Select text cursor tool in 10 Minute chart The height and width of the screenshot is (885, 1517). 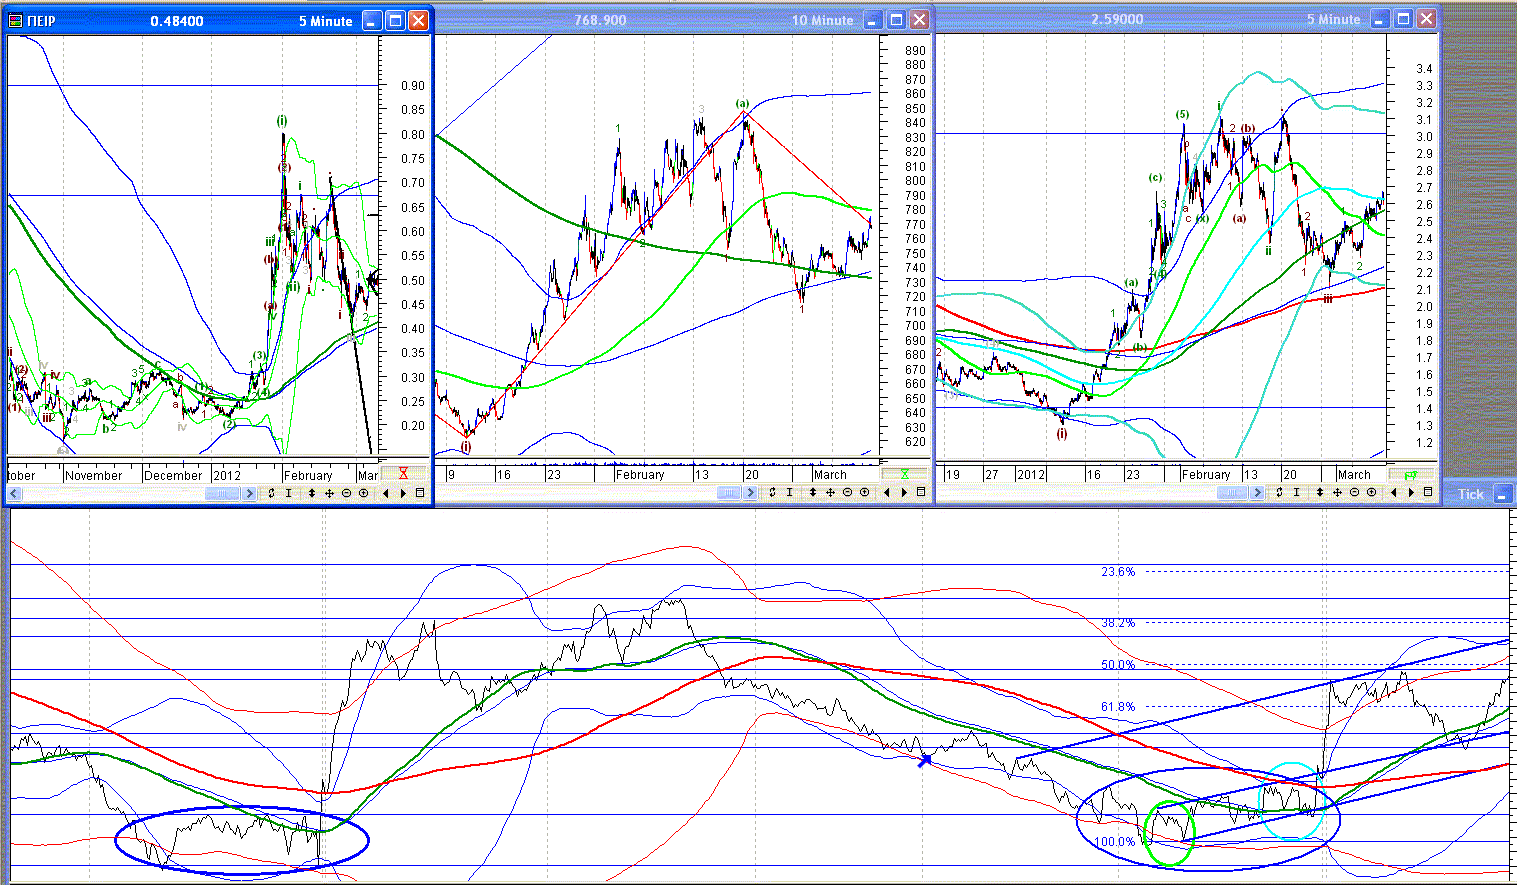click(x=790, y=492)
